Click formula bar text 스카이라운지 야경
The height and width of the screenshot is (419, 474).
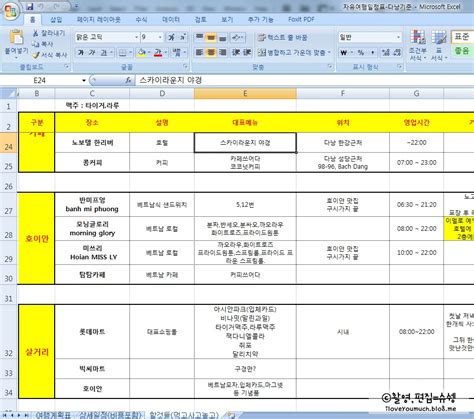click(x=171, y=80)
